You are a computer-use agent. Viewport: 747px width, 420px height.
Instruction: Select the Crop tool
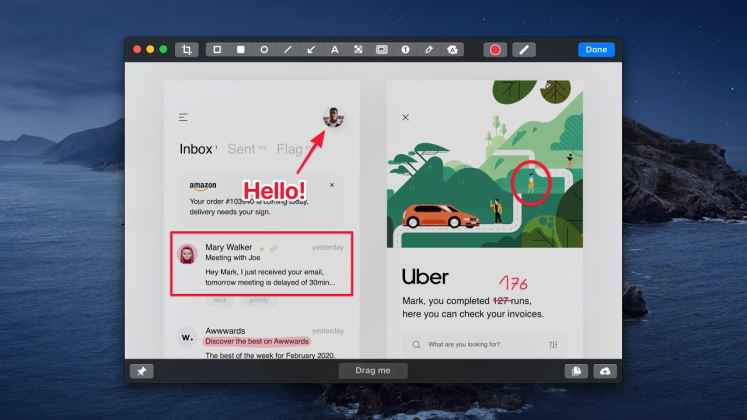(x=186, y=49)
